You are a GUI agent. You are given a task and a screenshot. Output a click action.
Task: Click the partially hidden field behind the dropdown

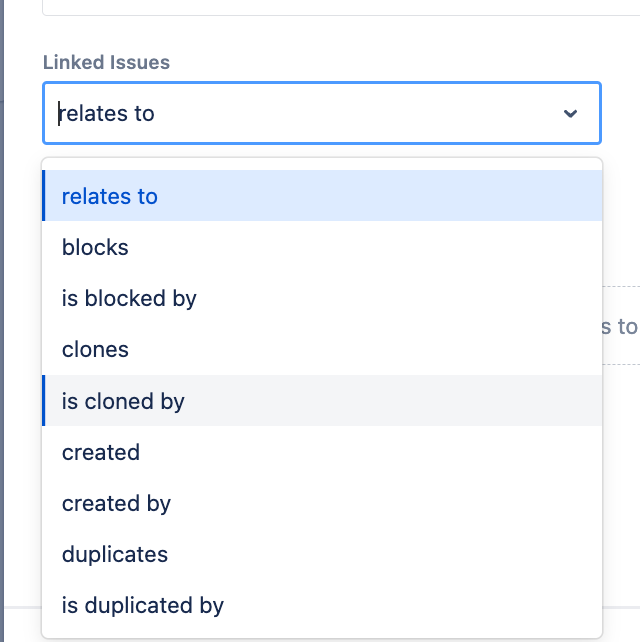pyautogui.click(x=620, y=326)
